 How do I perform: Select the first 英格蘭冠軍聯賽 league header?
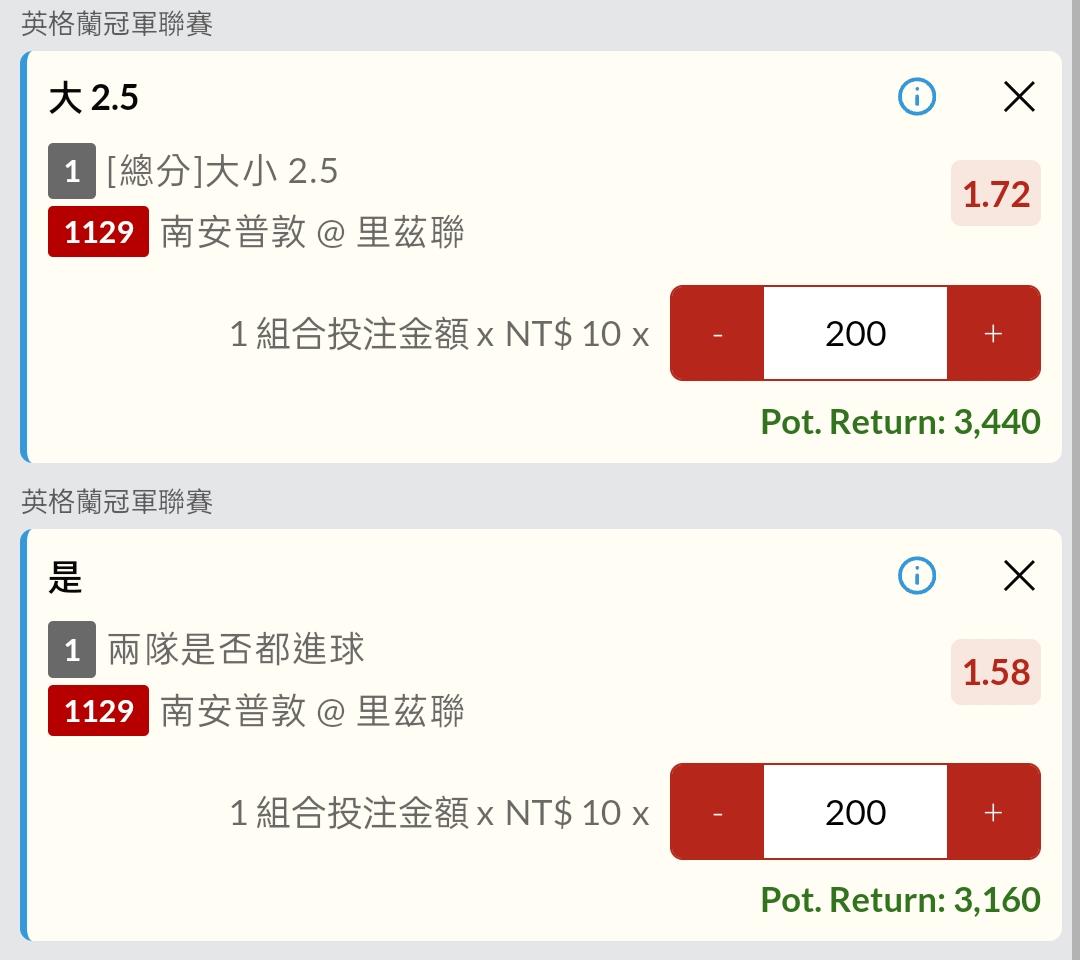point(116,23)
